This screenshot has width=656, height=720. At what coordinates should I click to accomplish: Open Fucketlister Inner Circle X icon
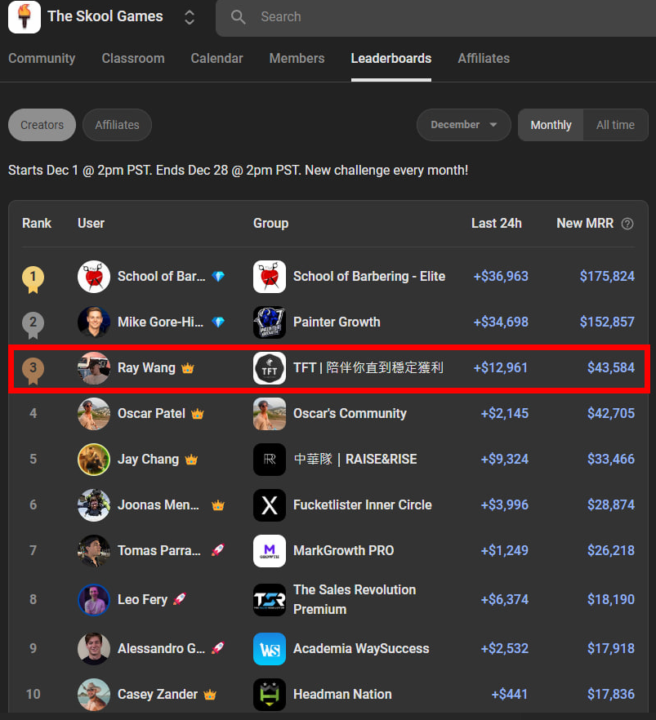(x=269, y=505)
